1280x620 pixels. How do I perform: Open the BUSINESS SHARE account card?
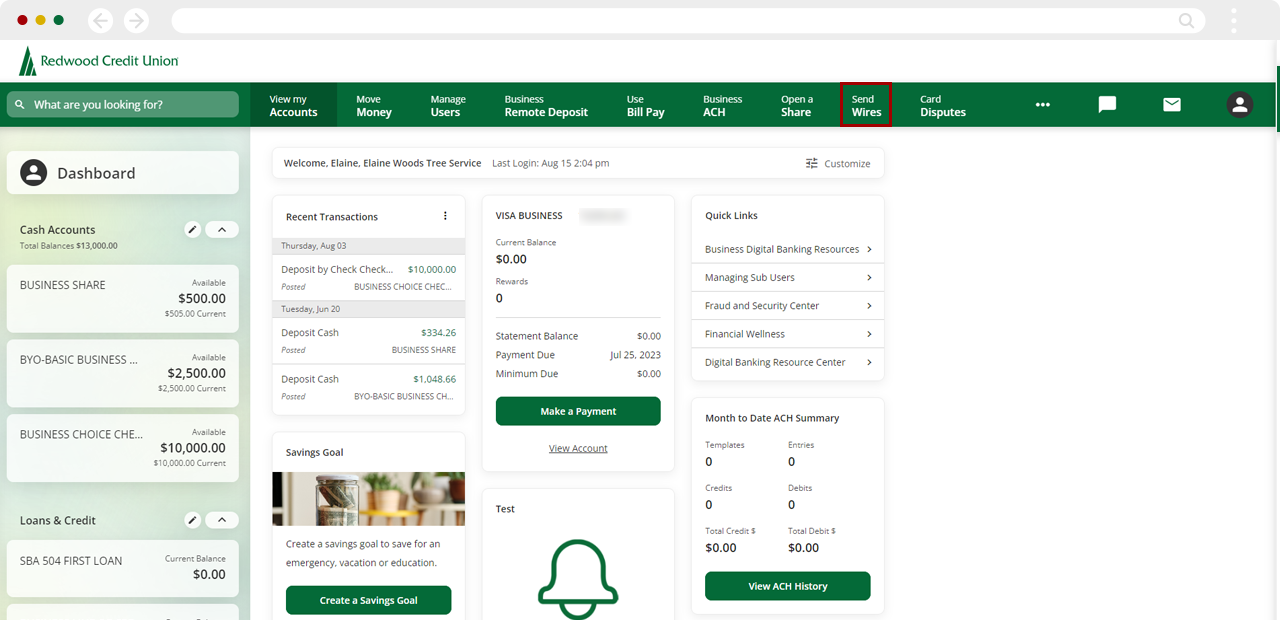click(x=123, y=299)
